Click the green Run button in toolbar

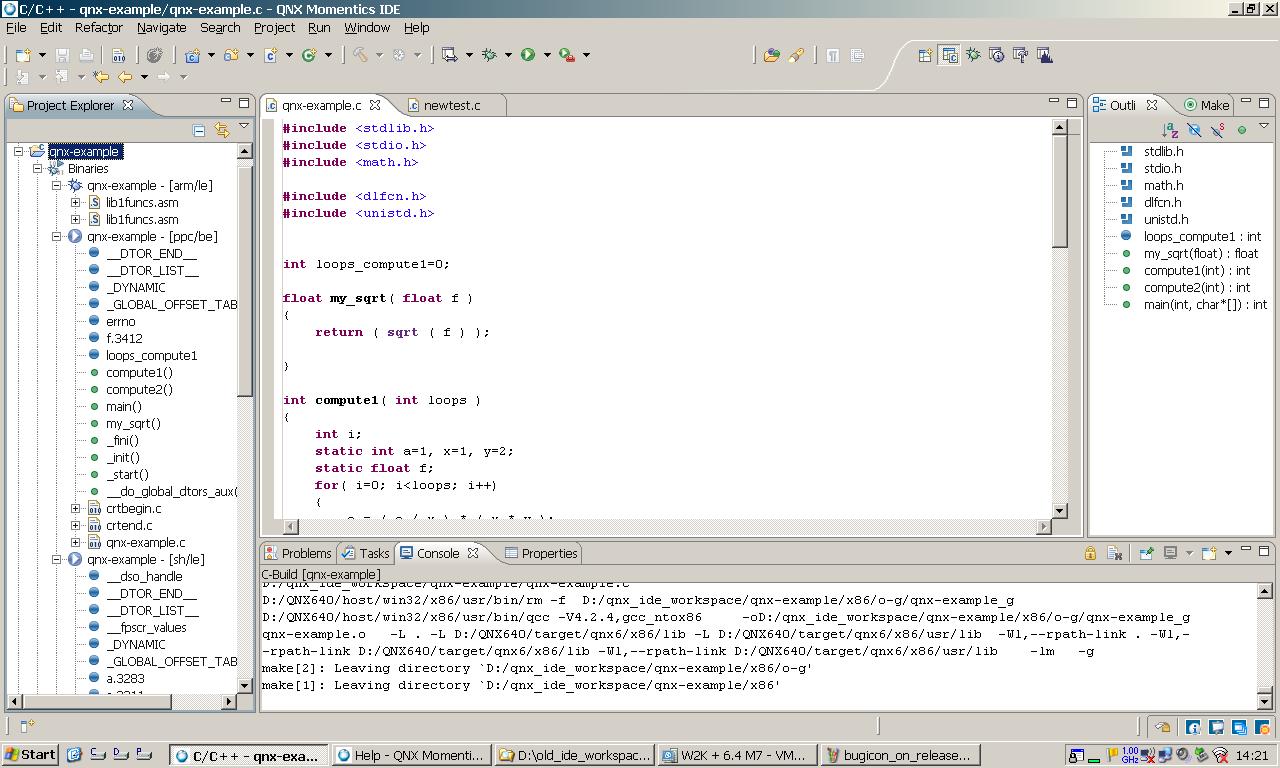click(x=527, y=55)
